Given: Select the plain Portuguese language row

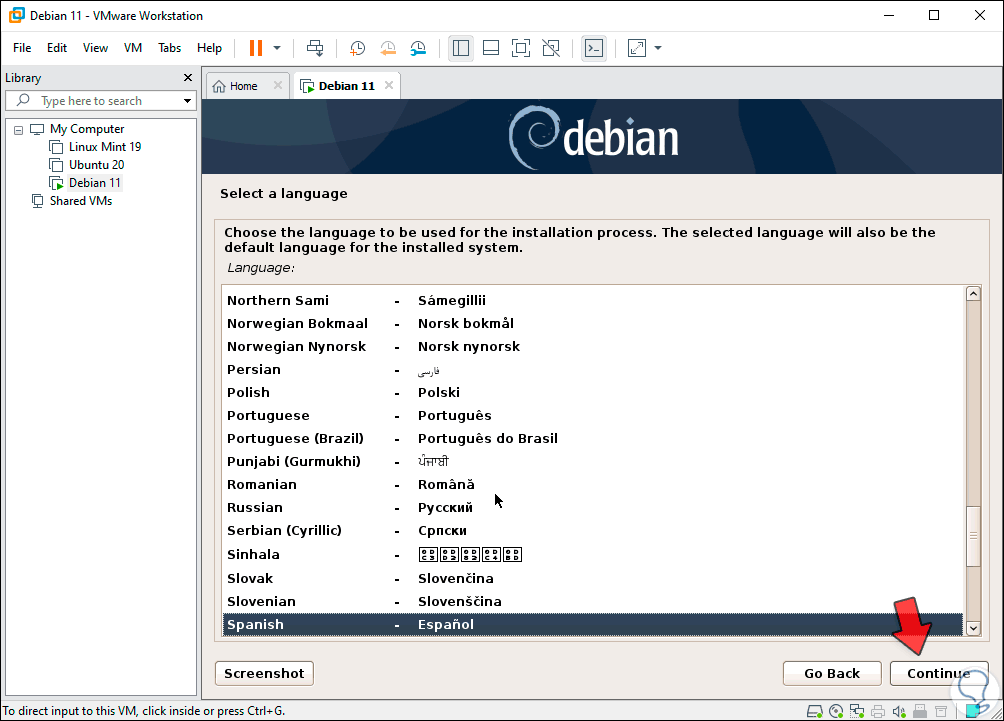Looking at the screenshot, I should (592, 416).
